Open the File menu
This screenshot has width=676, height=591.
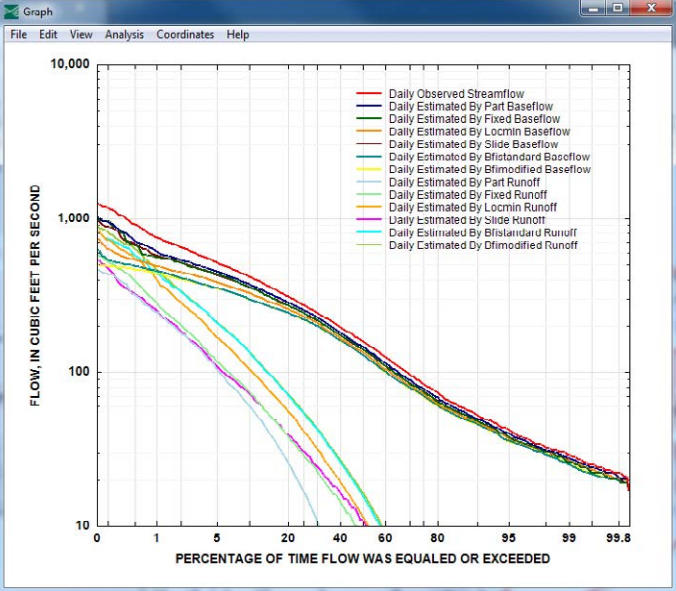(18, 34)
